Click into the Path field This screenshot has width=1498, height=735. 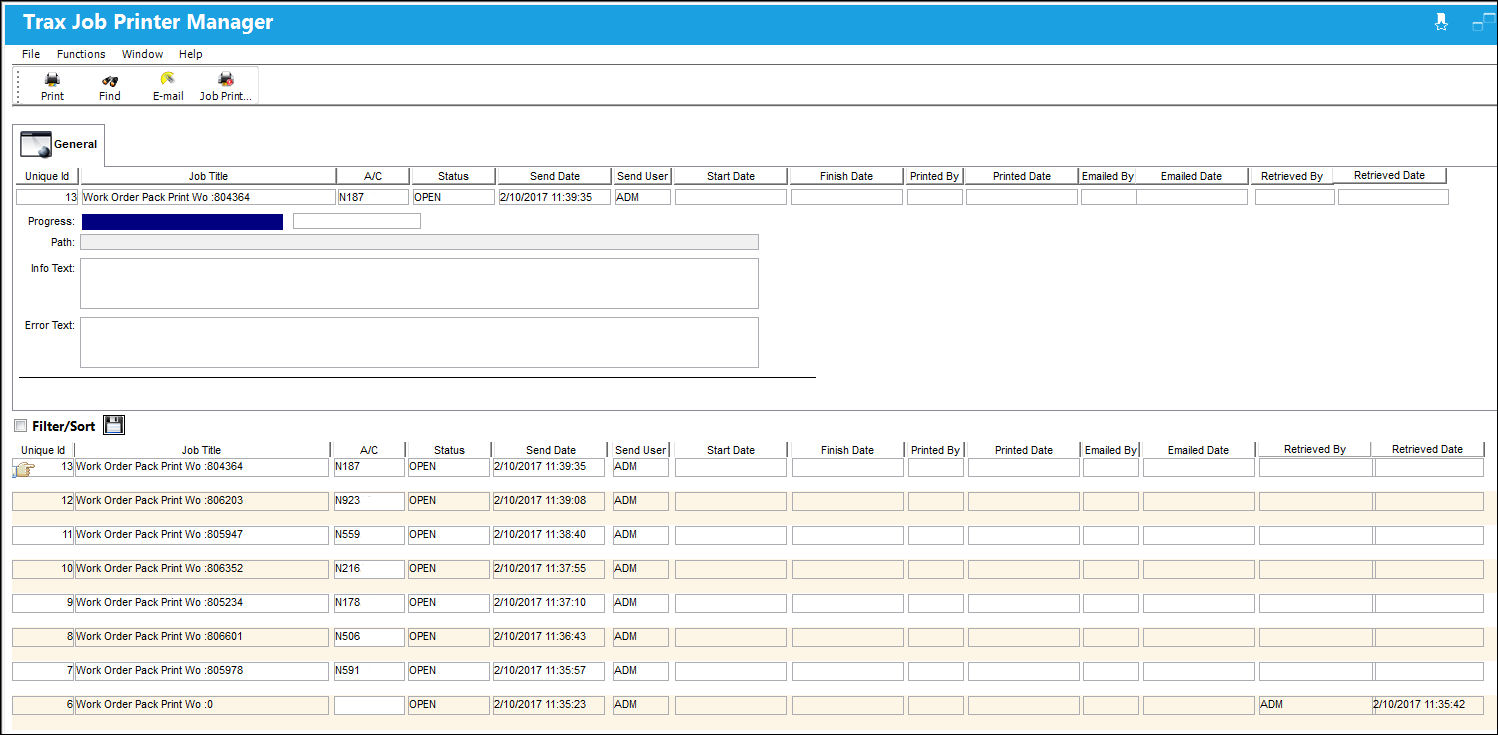click(419, 242)
